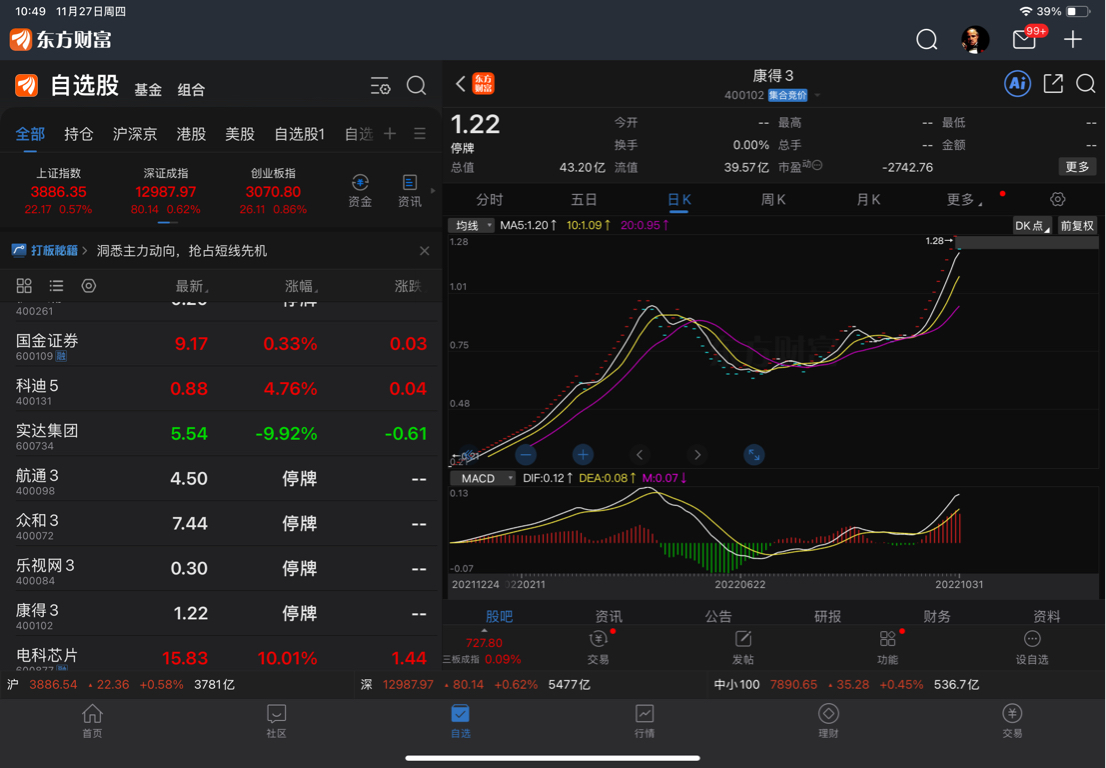
Task: Go back using the chevron beside 东方财富 logo
Action: click(x=461, y=84)
